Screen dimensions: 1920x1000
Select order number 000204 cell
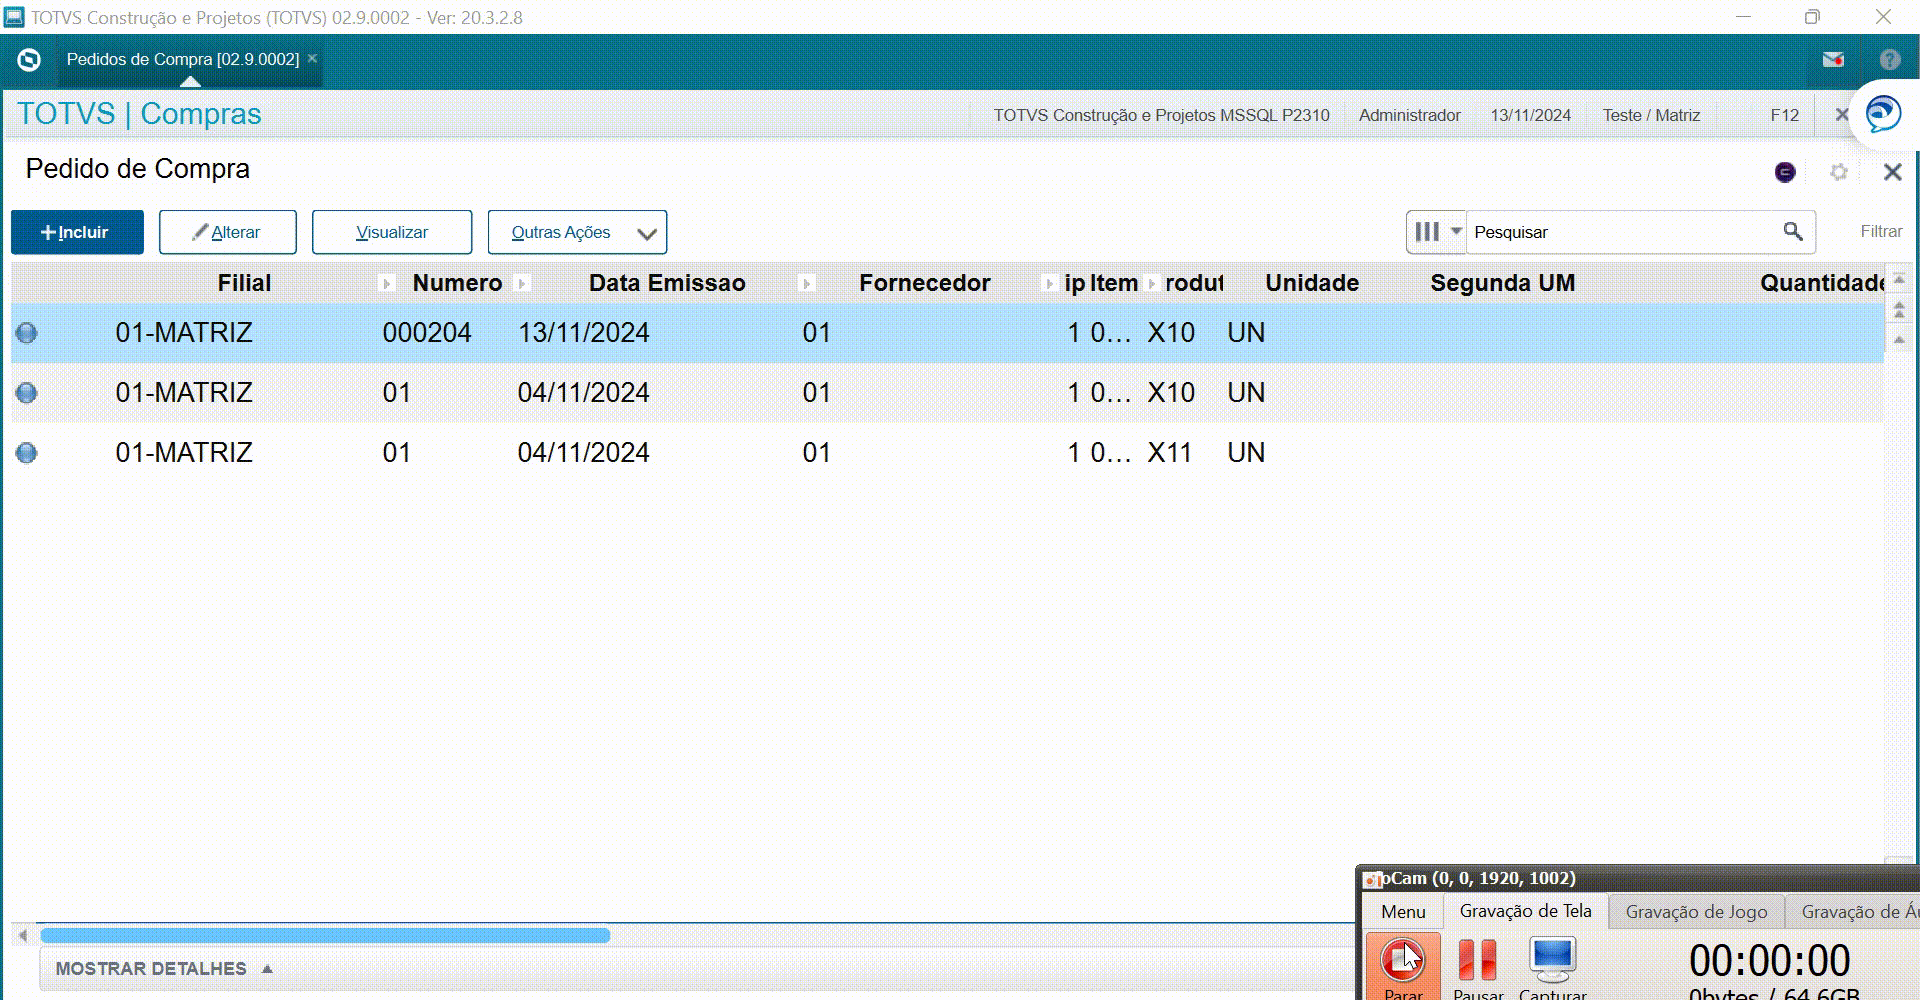click(427, 333)
